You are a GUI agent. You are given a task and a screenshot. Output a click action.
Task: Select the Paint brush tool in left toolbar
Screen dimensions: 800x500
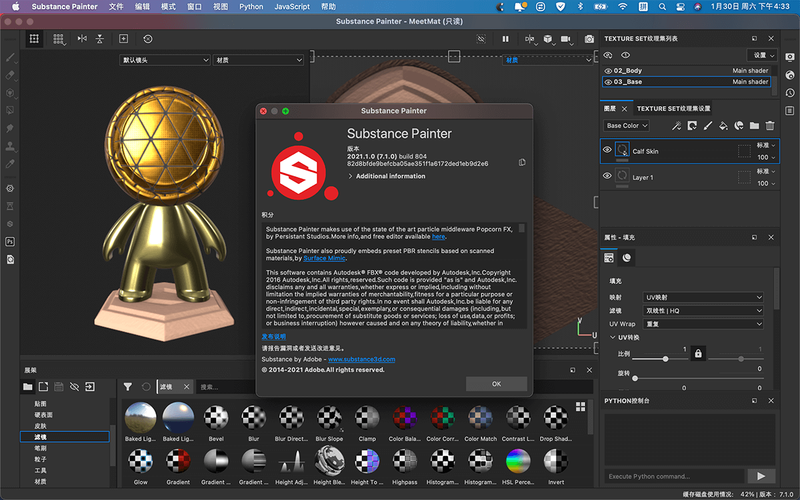10,57
